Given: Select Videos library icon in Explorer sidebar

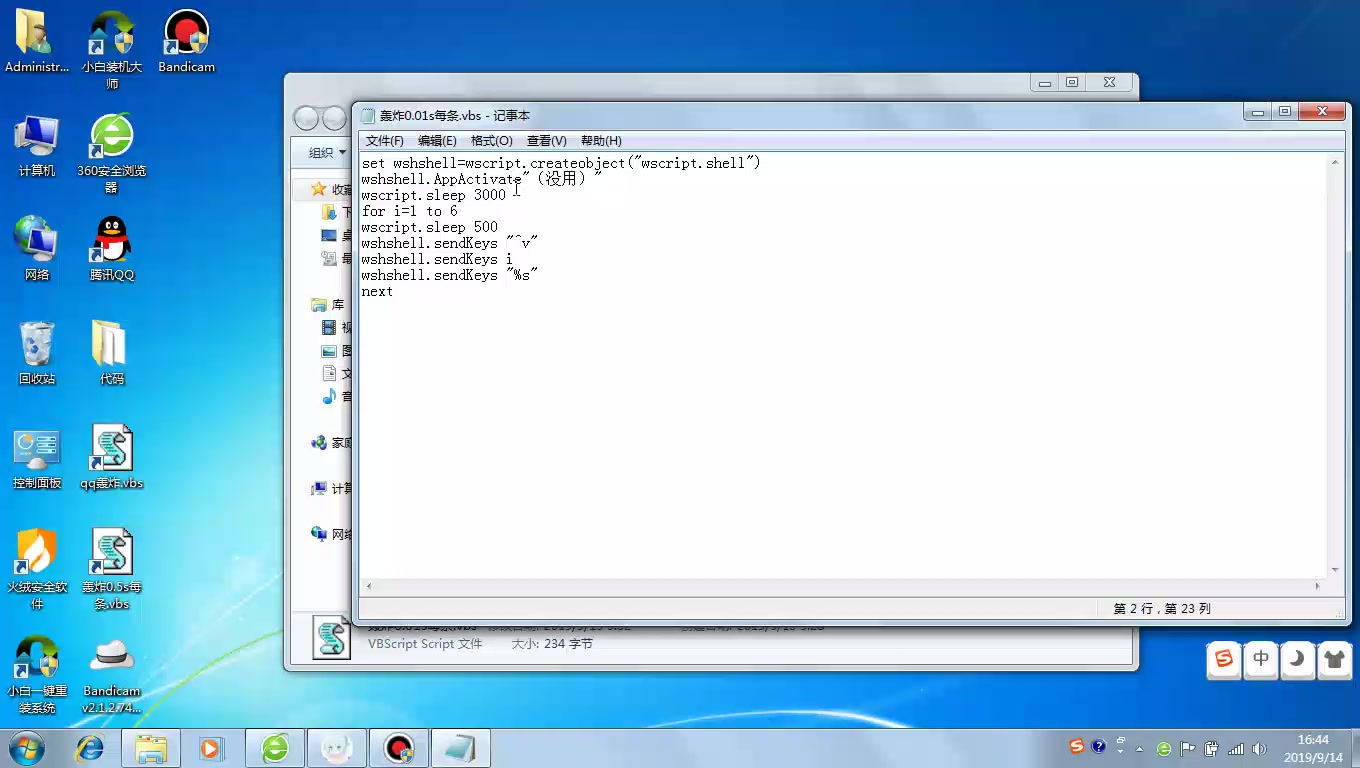Looking at the screenshot, I should pyautogui.click(x=329, y=328).
